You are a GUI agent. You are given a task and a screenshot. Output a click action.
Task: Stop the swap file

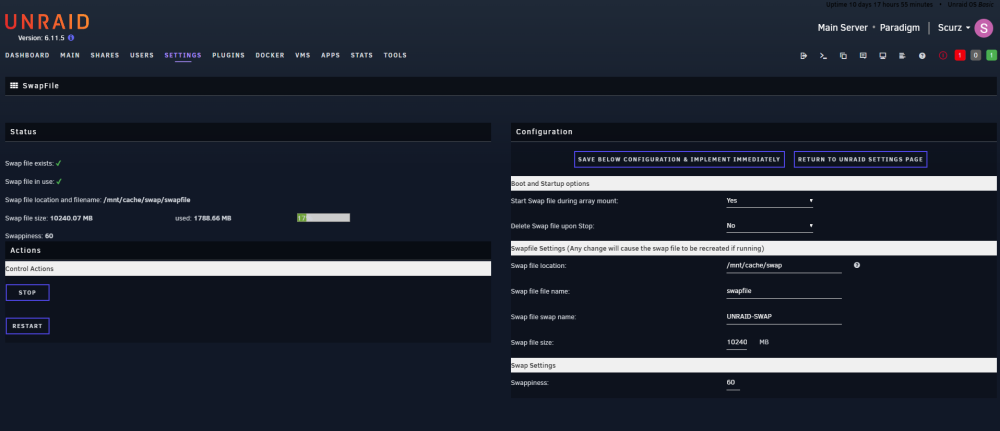coord(27,293)
